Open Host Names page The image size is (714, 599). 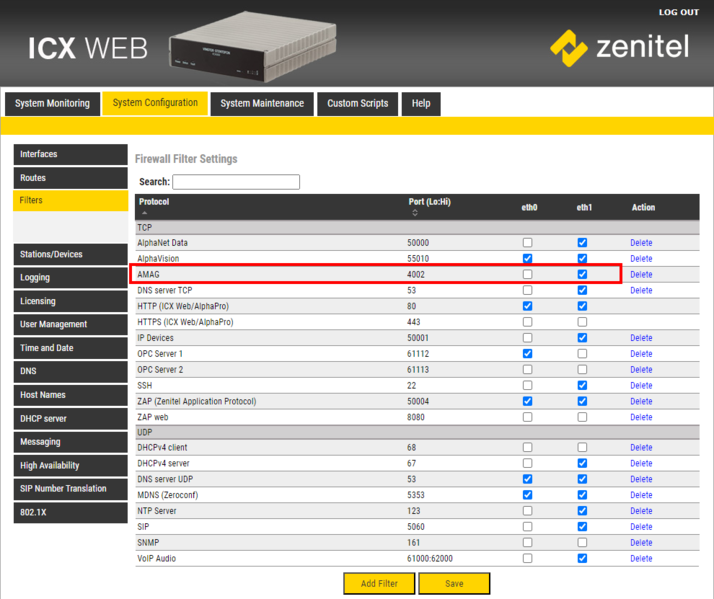(71, 395)
